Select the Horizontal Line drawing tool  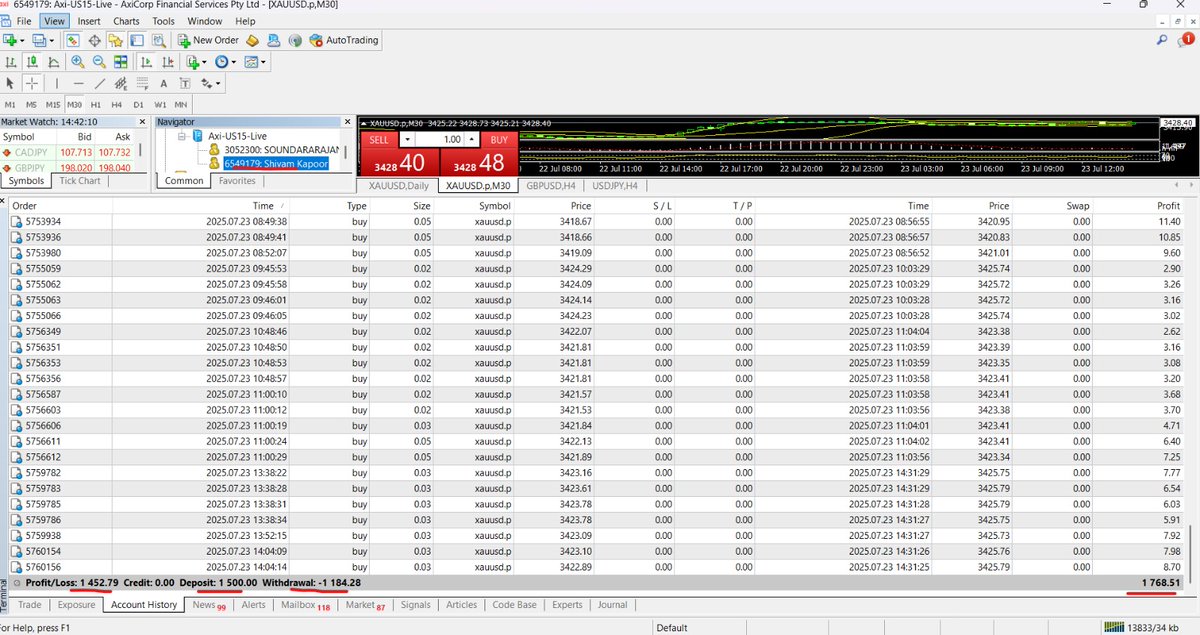(79, 84)
